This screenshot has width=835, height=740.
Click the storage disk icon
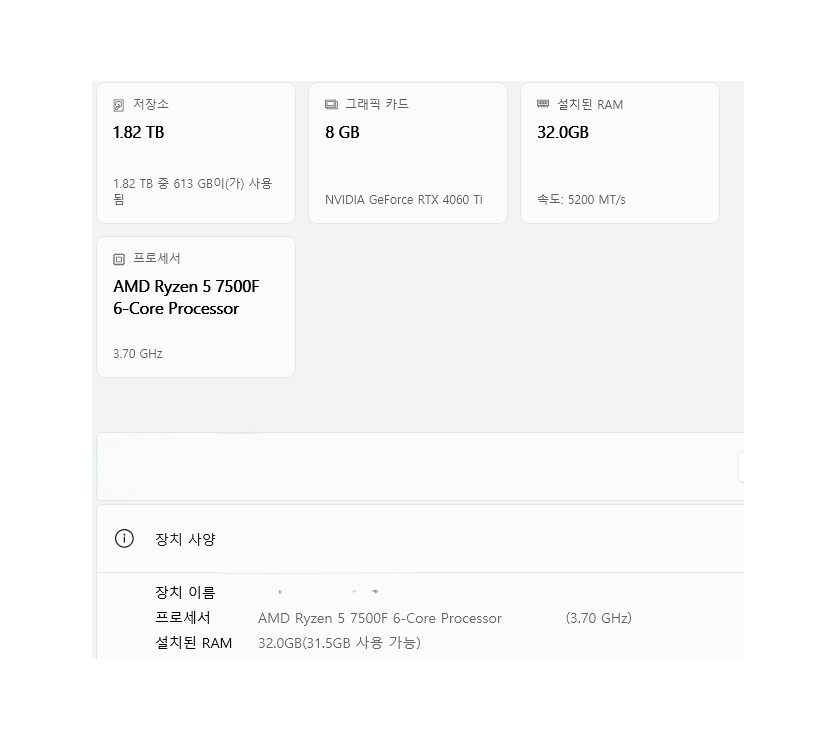[x=119, y=105]
